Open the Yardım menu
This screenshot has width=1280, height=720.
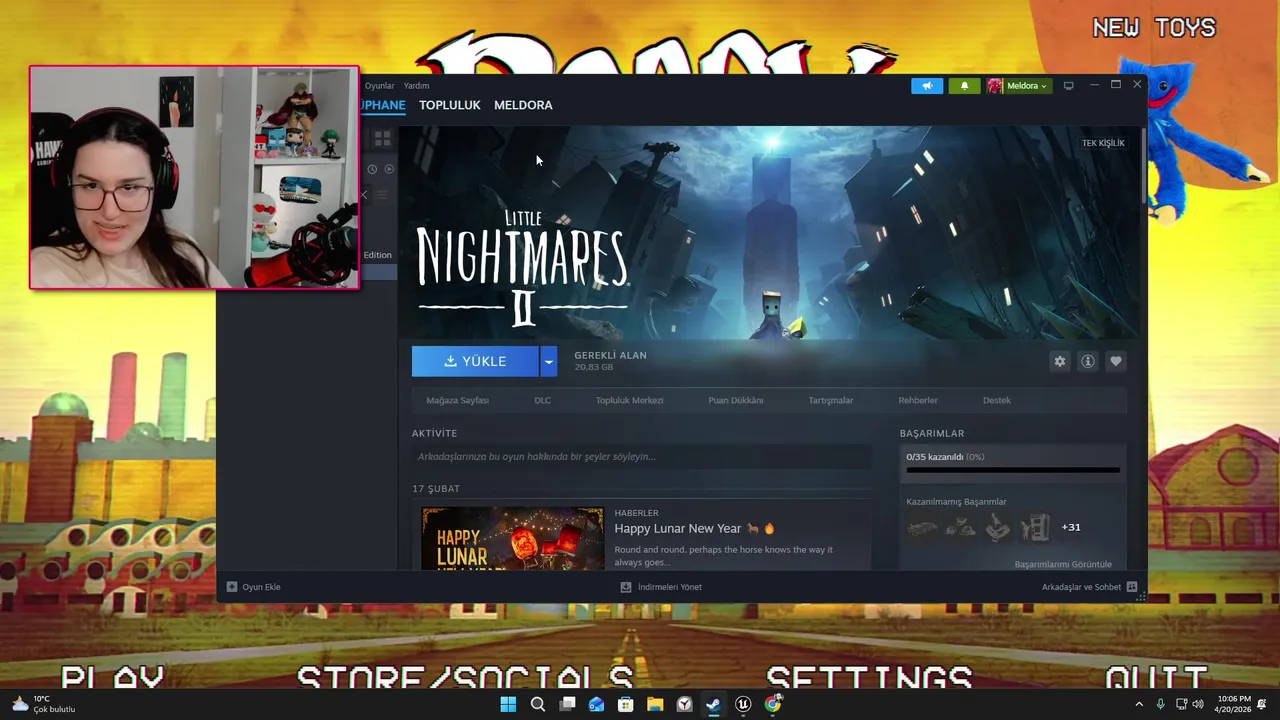coord(416,86)
